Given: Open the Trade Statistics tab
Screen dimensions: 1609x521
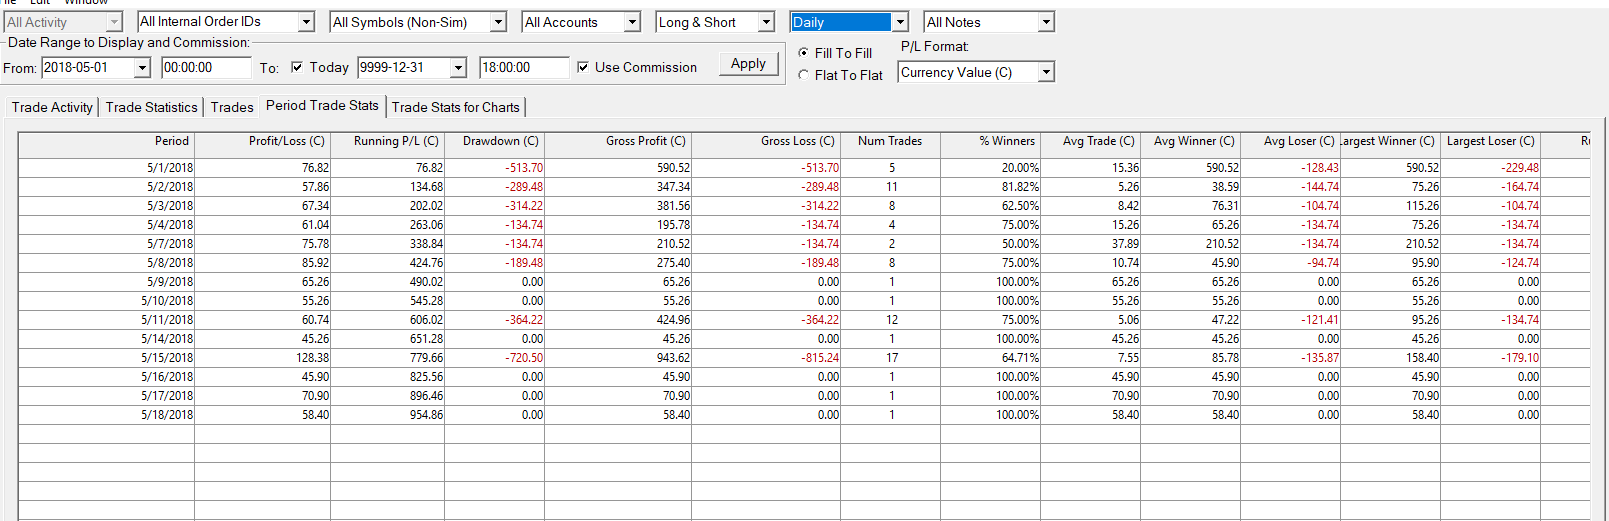Looking at the screenshot, I should [151, 107].
